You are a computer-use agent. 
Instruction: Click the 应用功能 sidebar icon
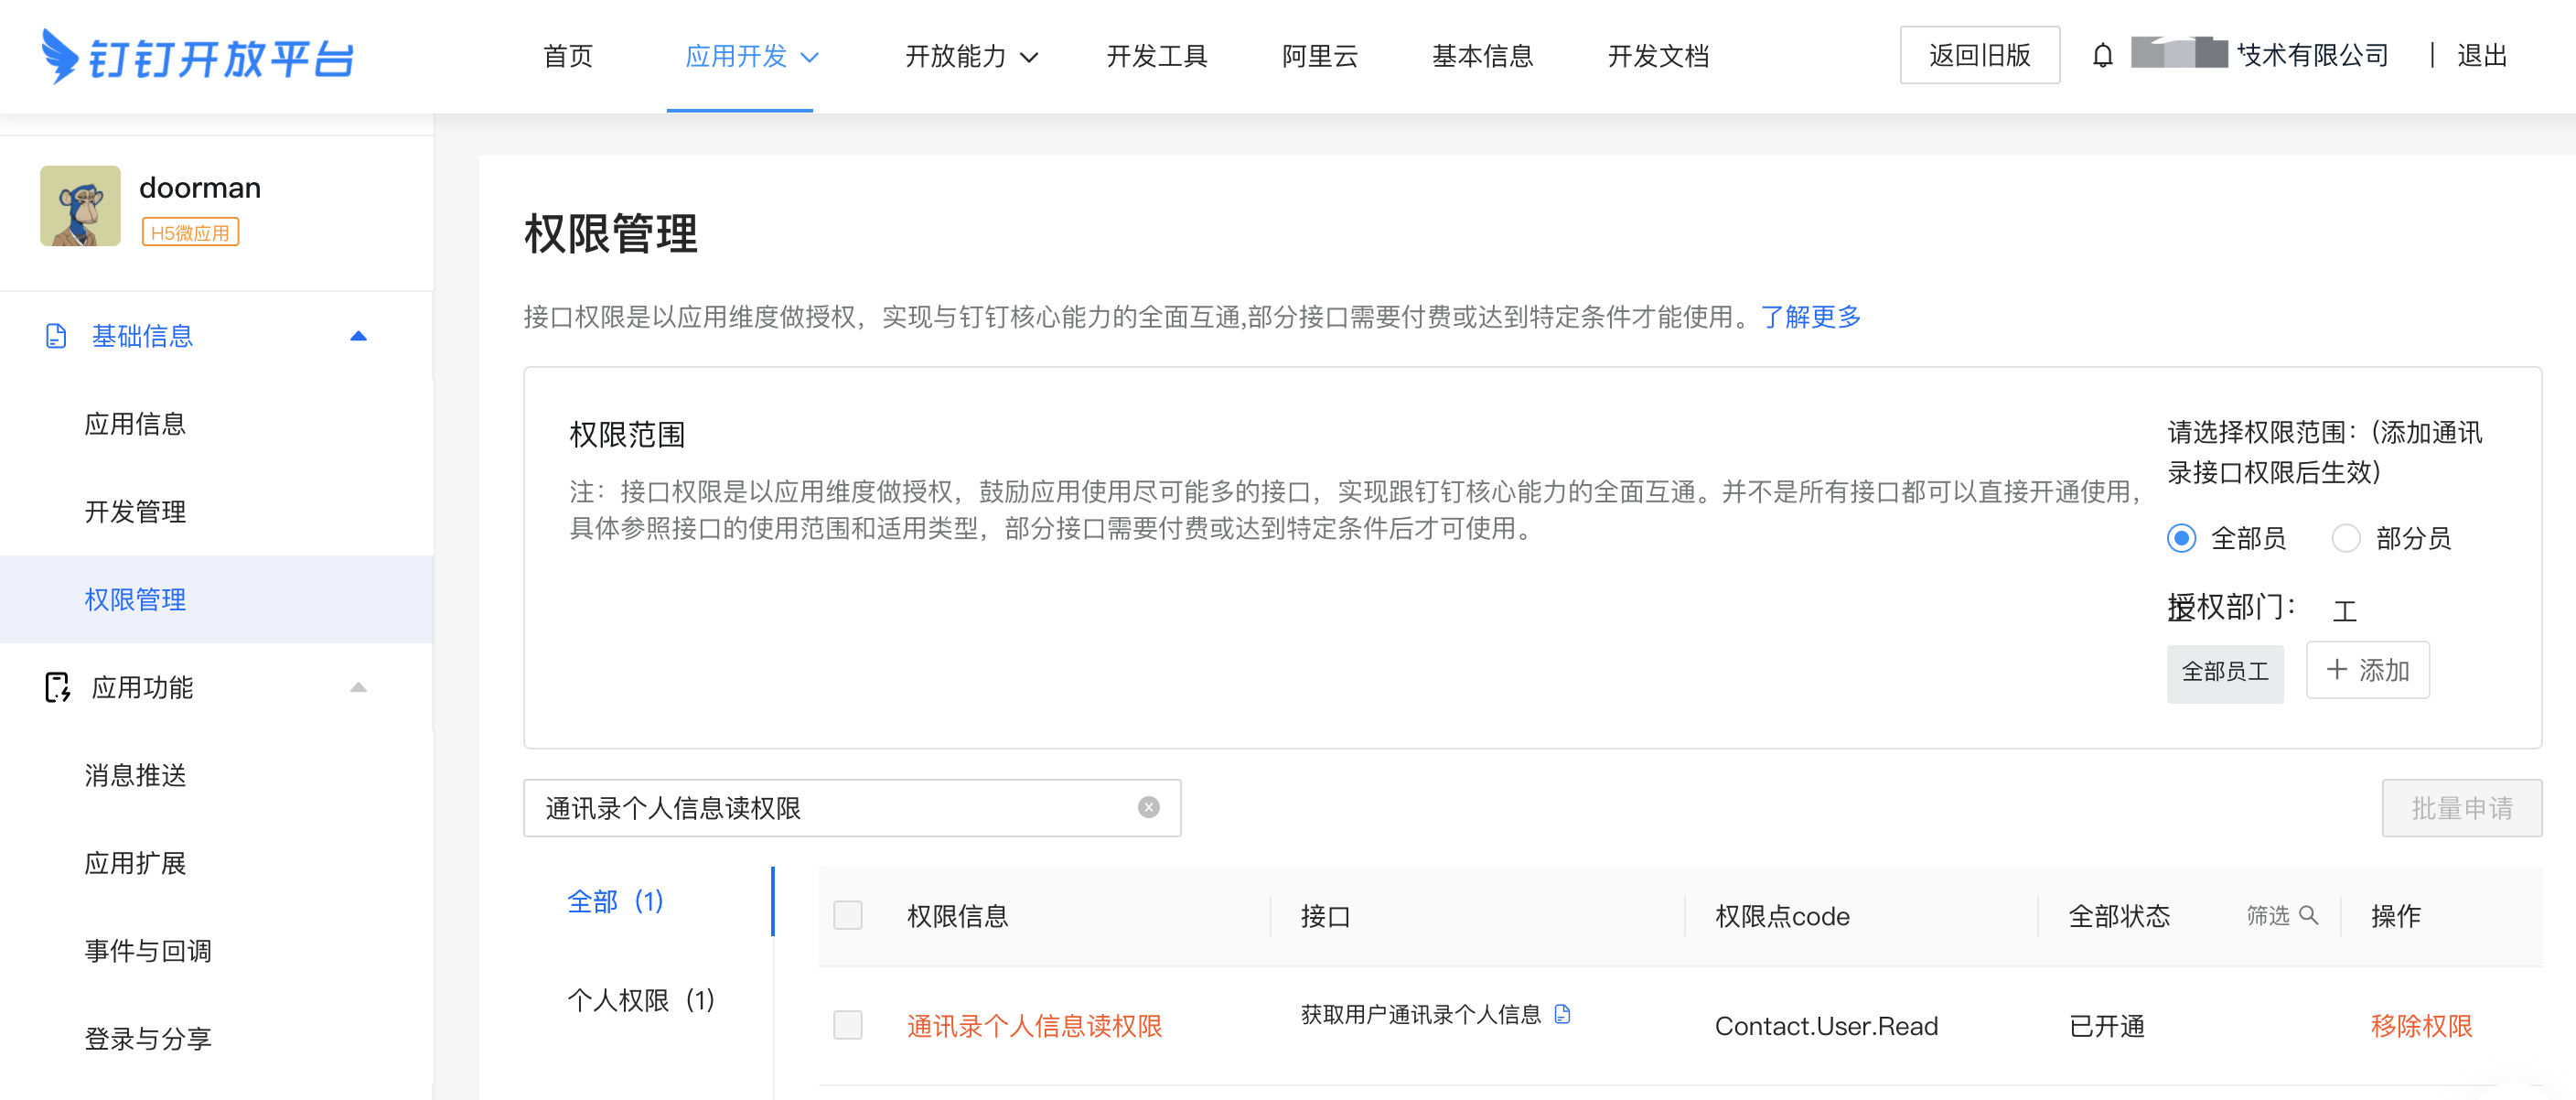point(57,687)
